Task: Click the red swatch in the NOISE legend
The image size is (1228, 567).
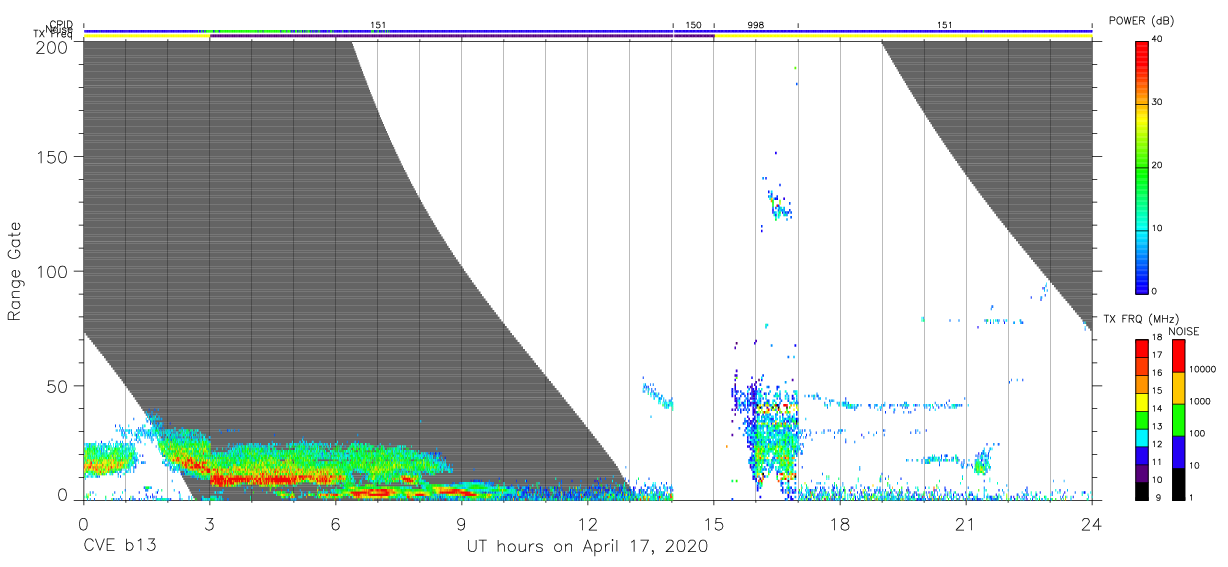Action: [1178, 356]
